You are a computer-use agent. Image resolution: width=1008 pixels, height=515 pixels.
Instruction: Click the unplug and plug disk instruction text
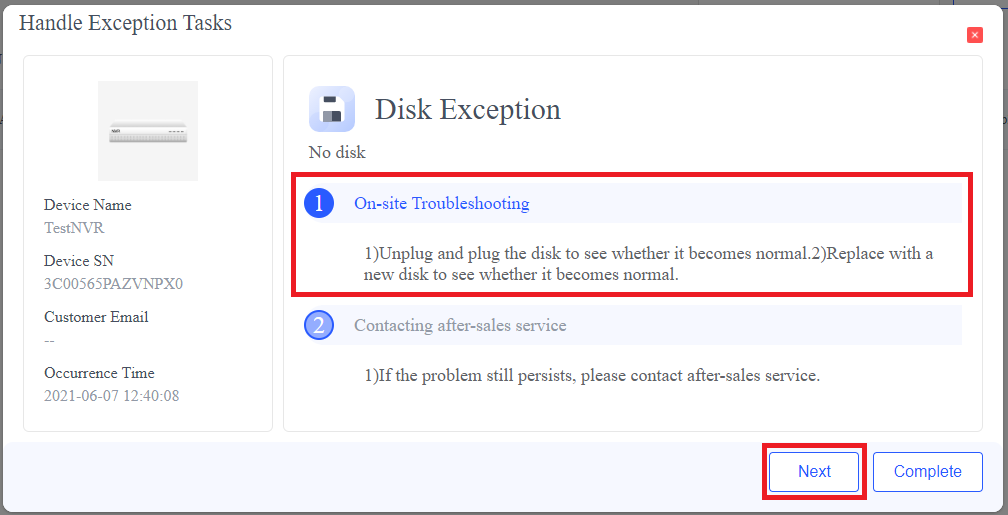(648, 264)
